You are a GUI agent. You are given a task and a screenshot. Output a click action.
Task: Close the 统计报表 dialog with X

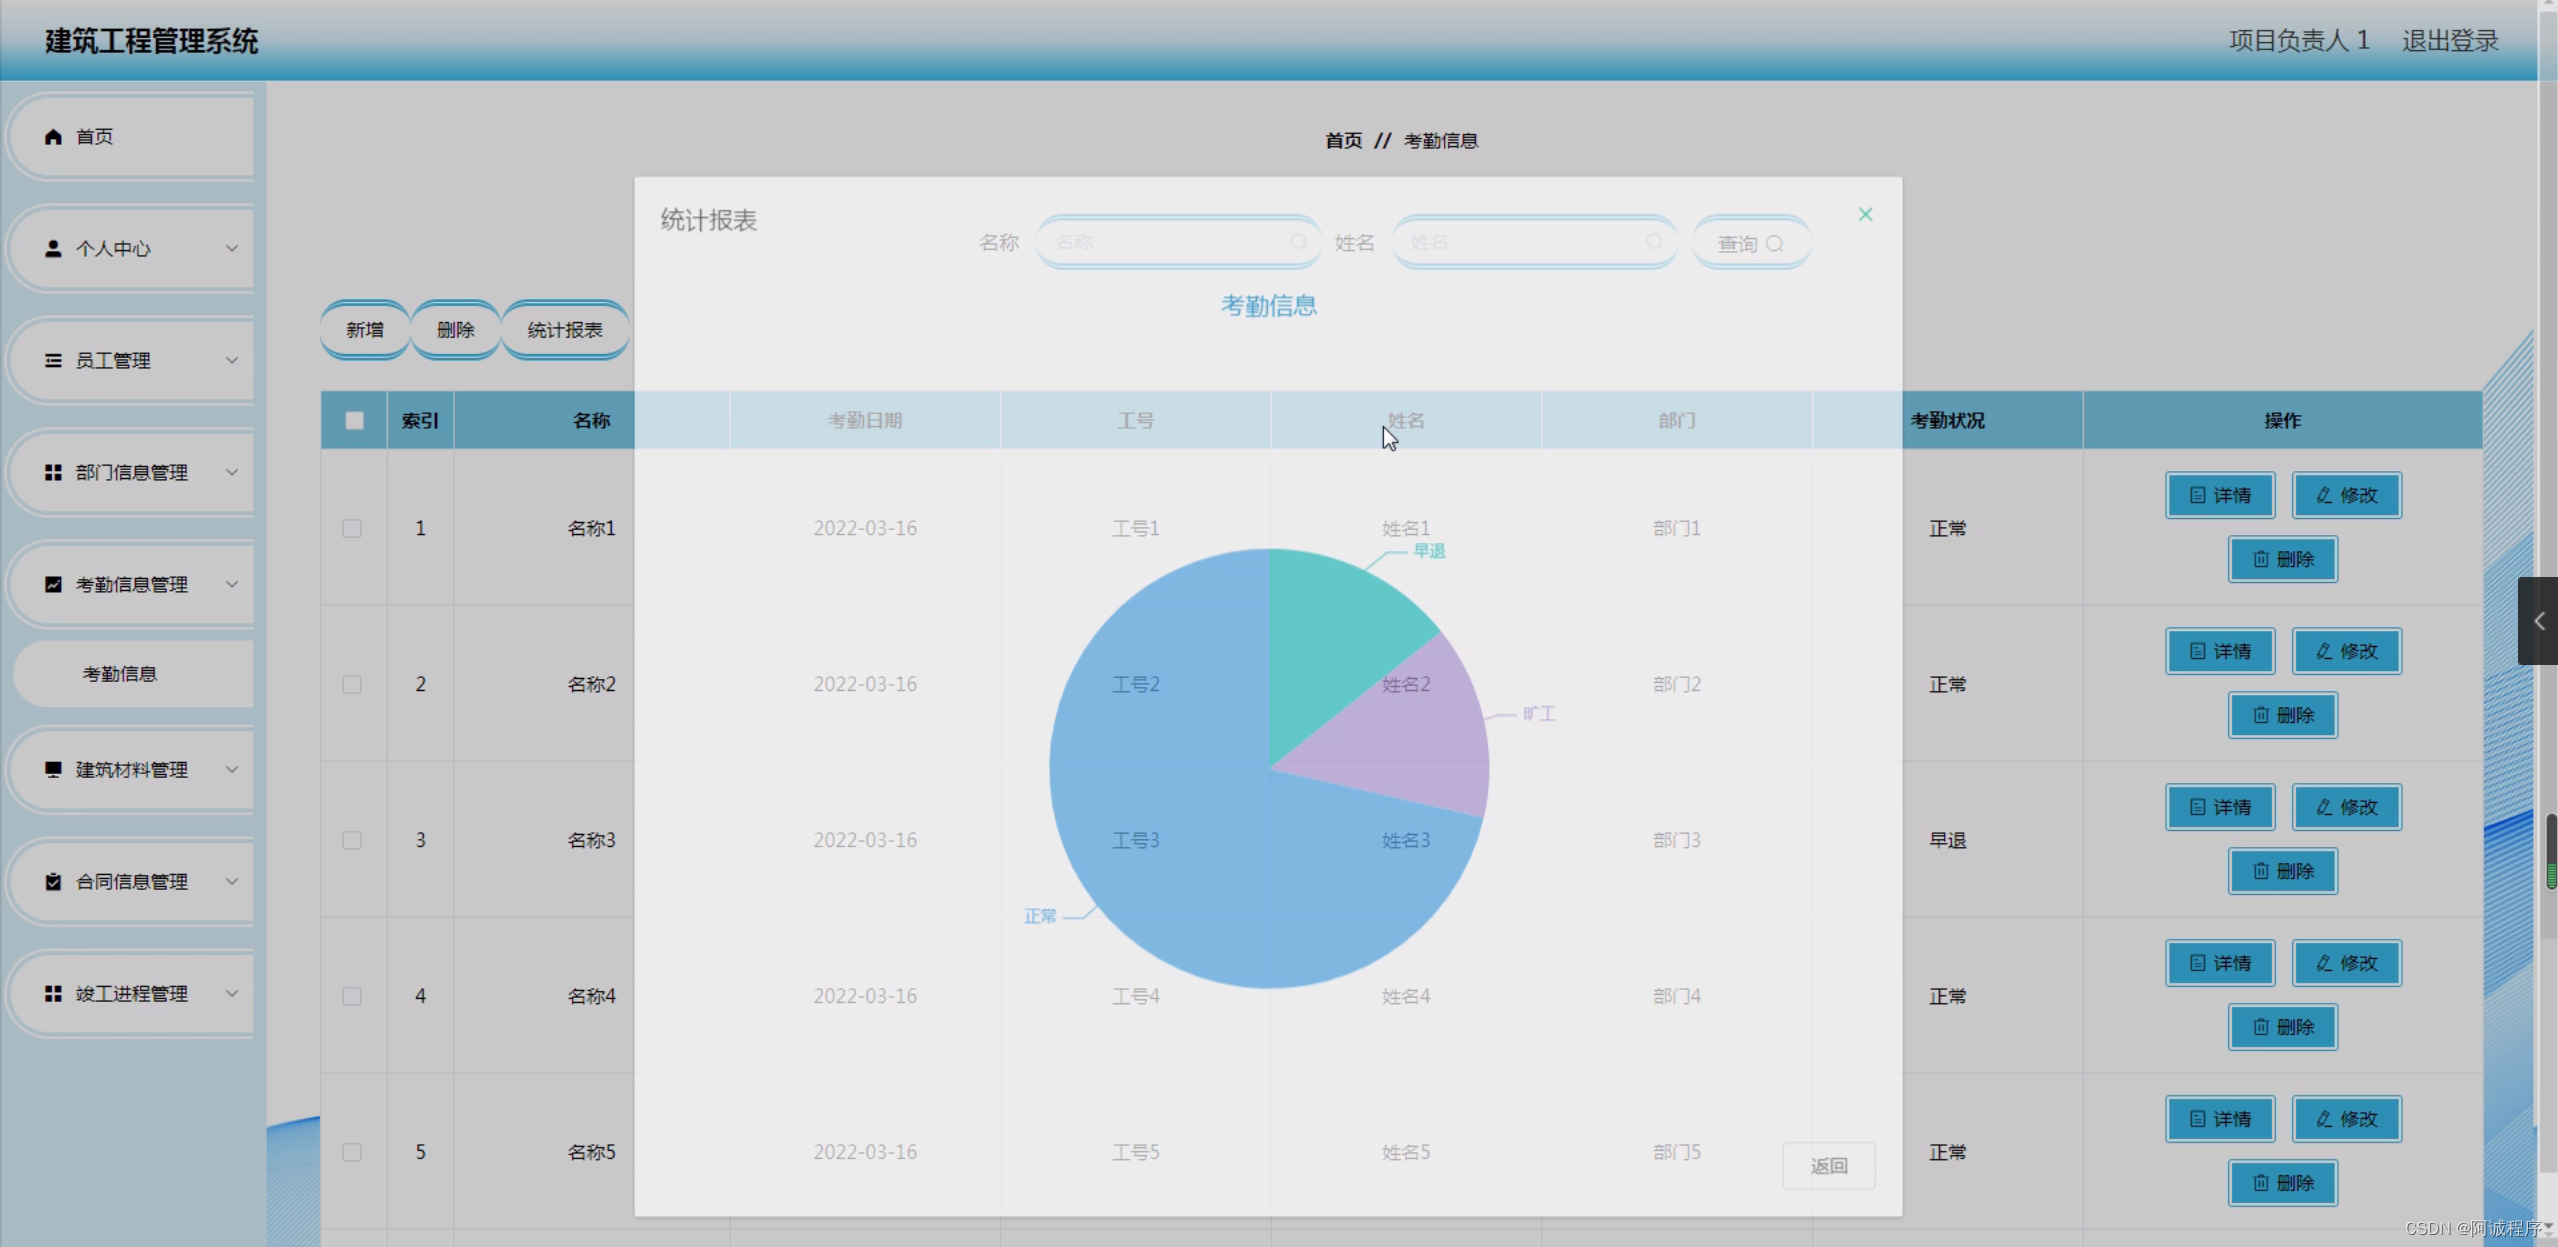click(1865, 215)
